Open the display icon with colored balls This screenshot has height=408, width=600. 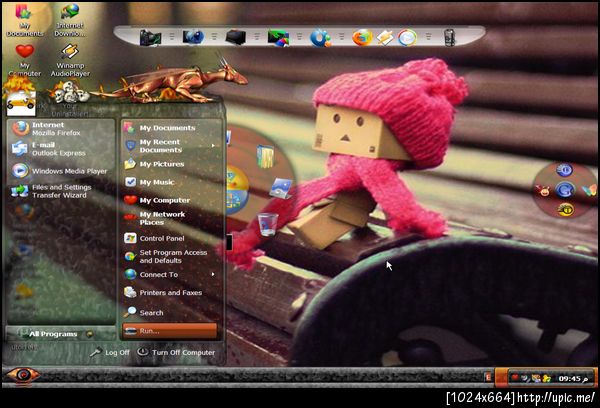click(x=278, y=38)
